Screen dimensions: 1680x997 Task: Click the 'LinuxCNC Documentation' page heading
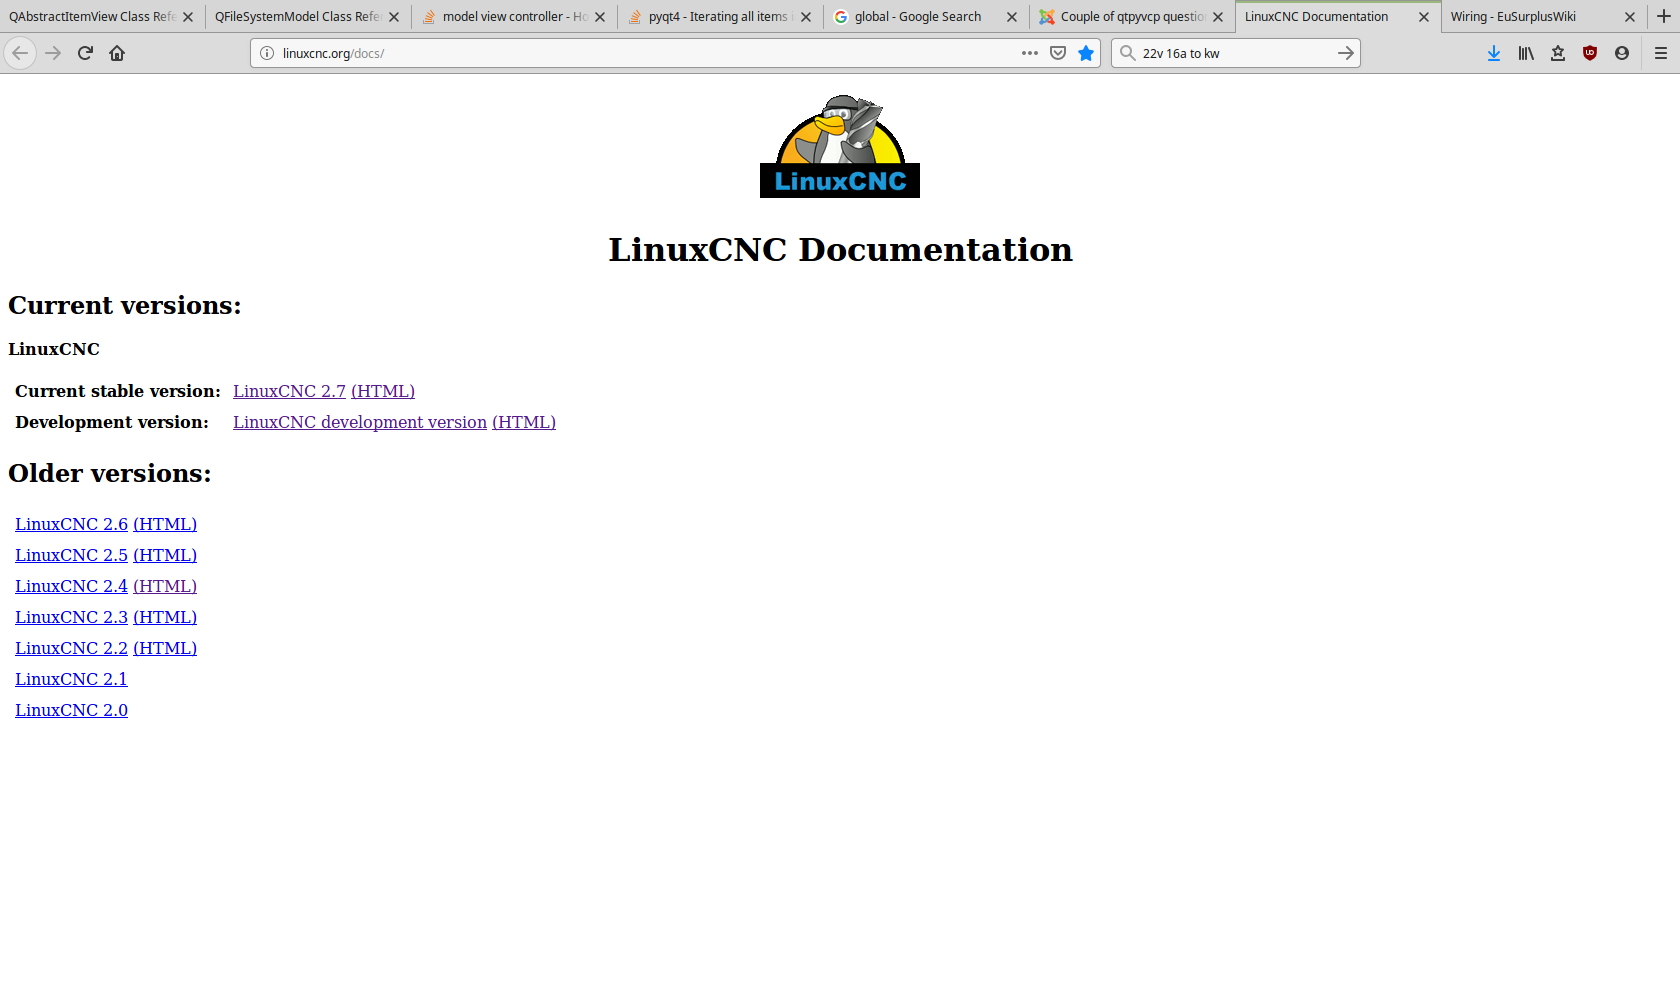tap(840, 249)
